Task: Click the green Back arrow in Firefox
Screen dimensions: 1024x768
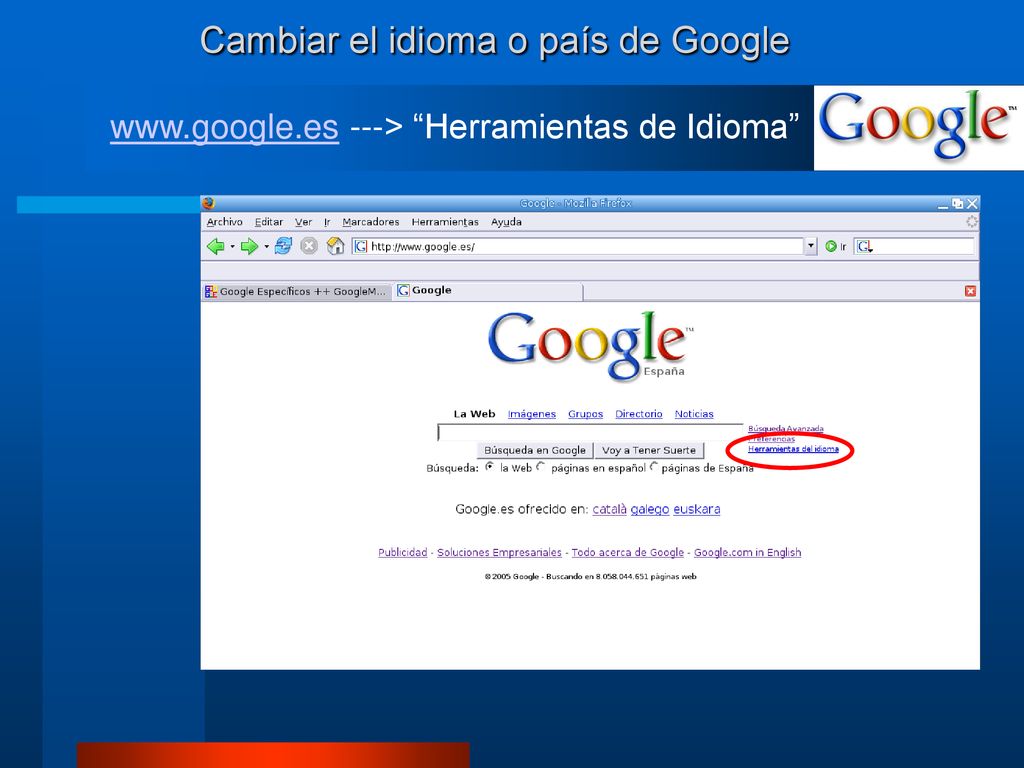Action: tap(216, 246)
